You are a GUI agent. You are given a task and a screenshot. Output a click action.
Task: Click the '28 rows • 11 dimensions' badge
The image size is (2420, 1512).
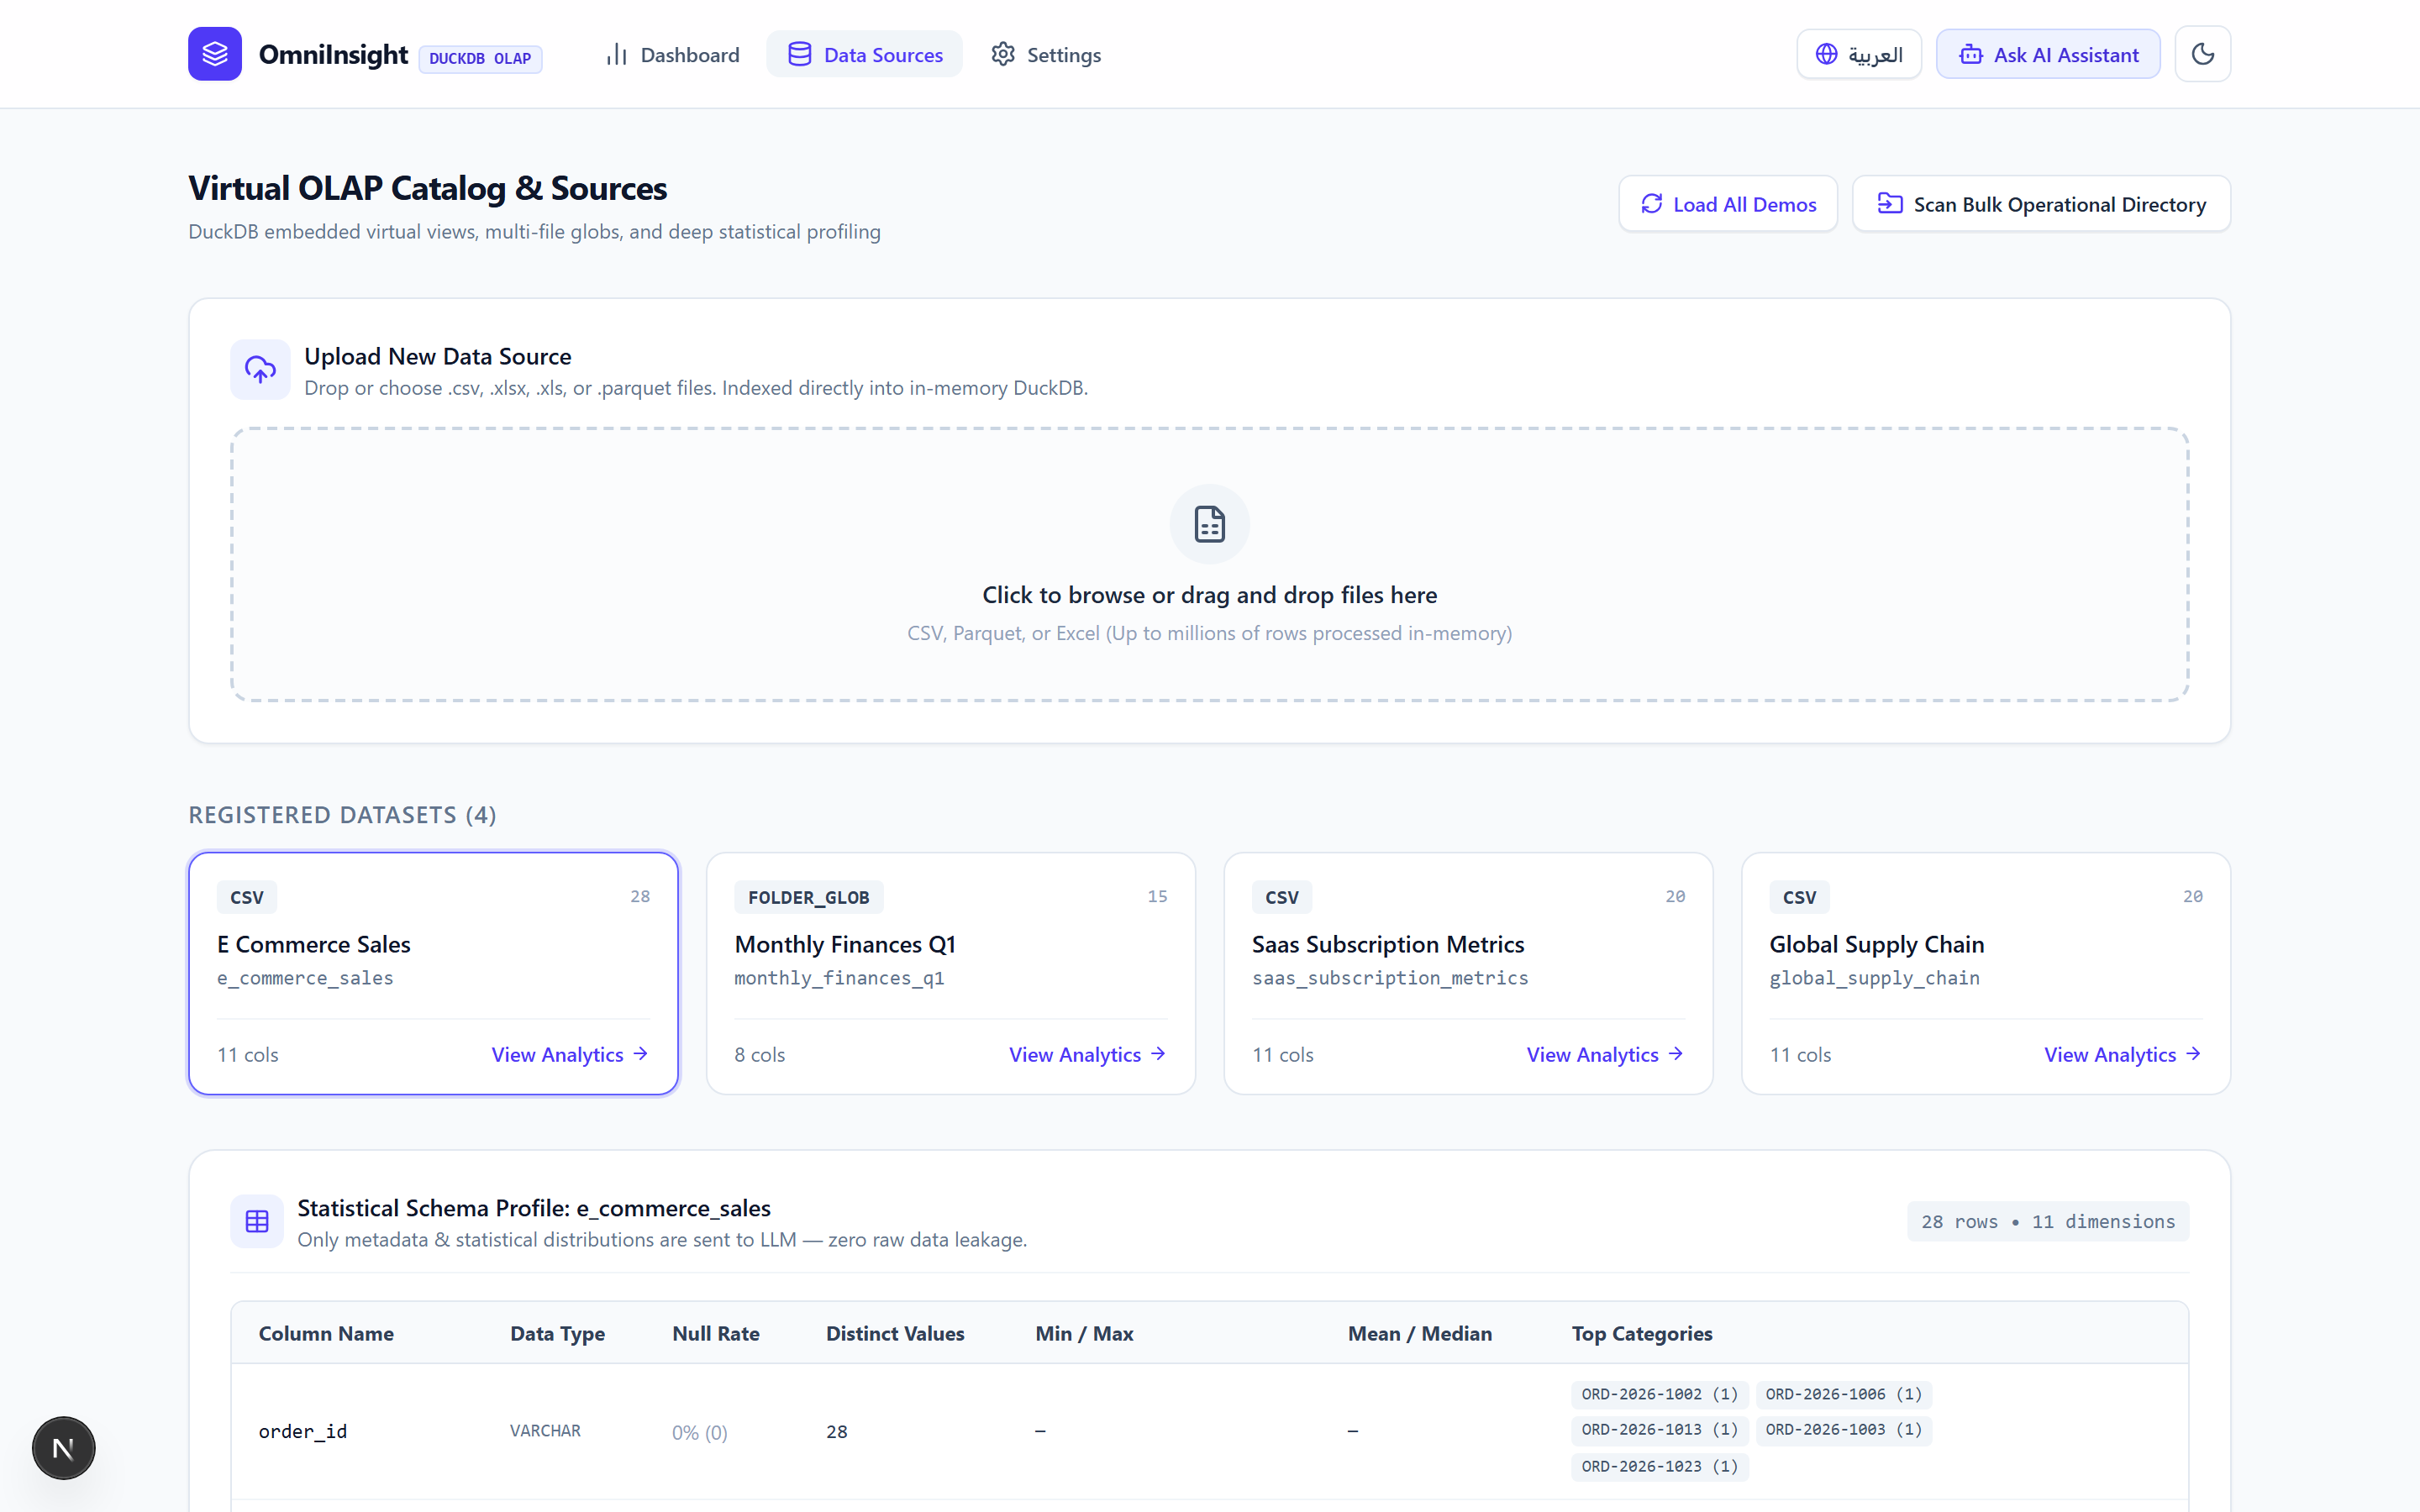click(2047, 1221)
